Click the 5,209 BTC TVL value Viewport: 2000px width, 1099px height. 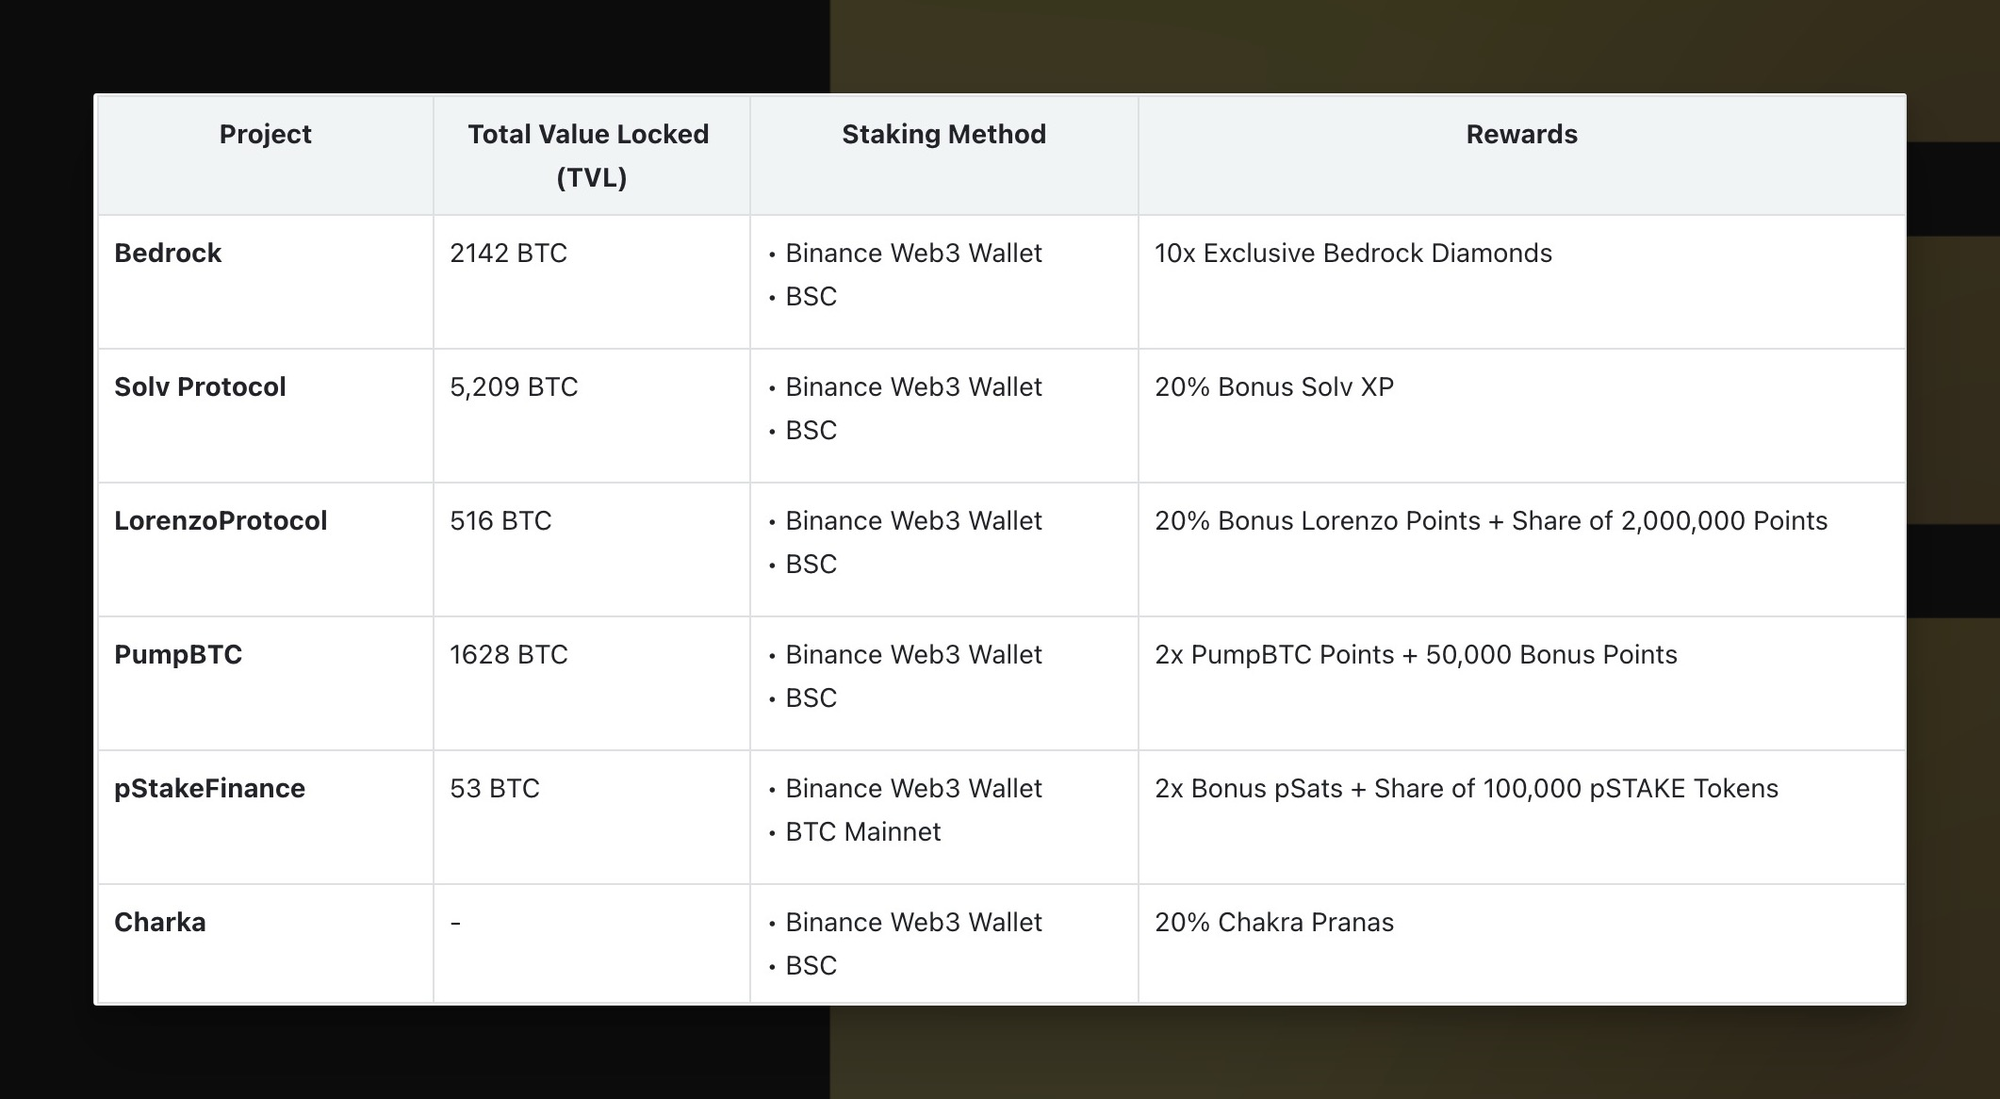[x=514, y=387]
